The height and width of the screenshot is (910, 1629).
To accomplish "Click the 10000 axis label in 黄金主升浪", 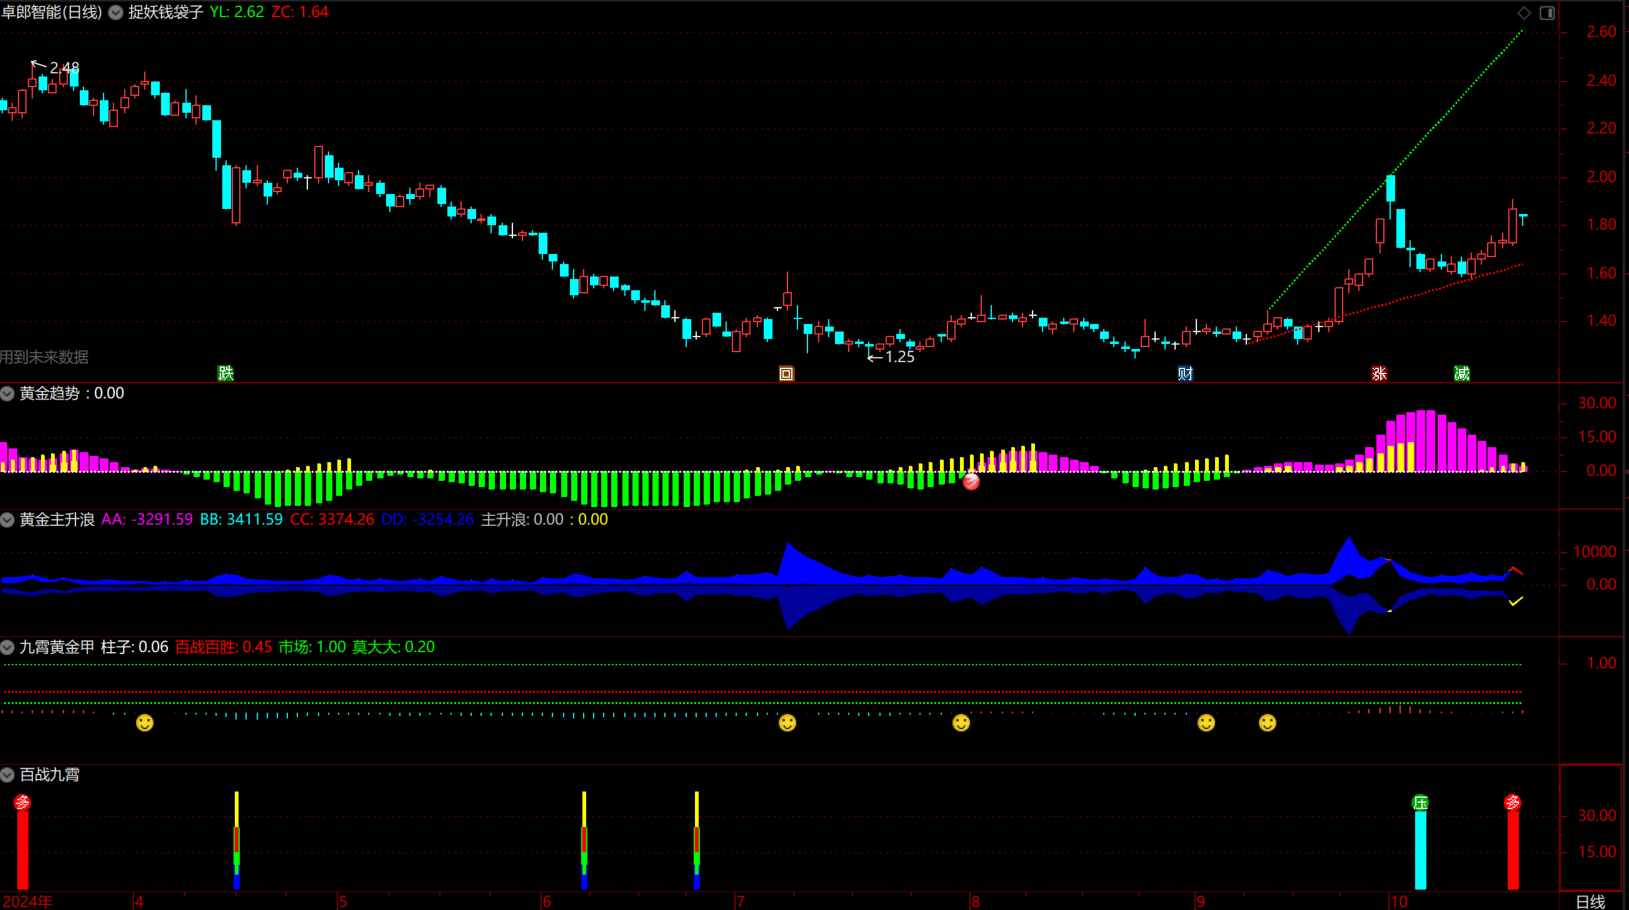I will [1594, 552].
